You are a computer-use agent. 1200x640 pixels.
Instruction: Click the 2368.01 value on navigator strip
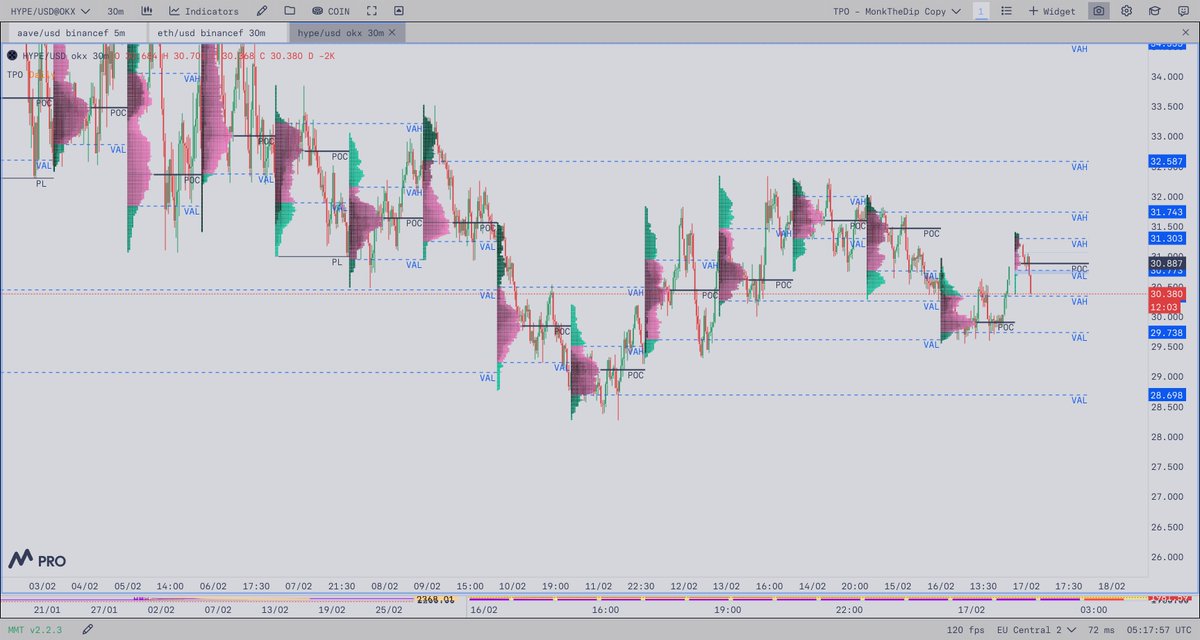click(435, 600)
